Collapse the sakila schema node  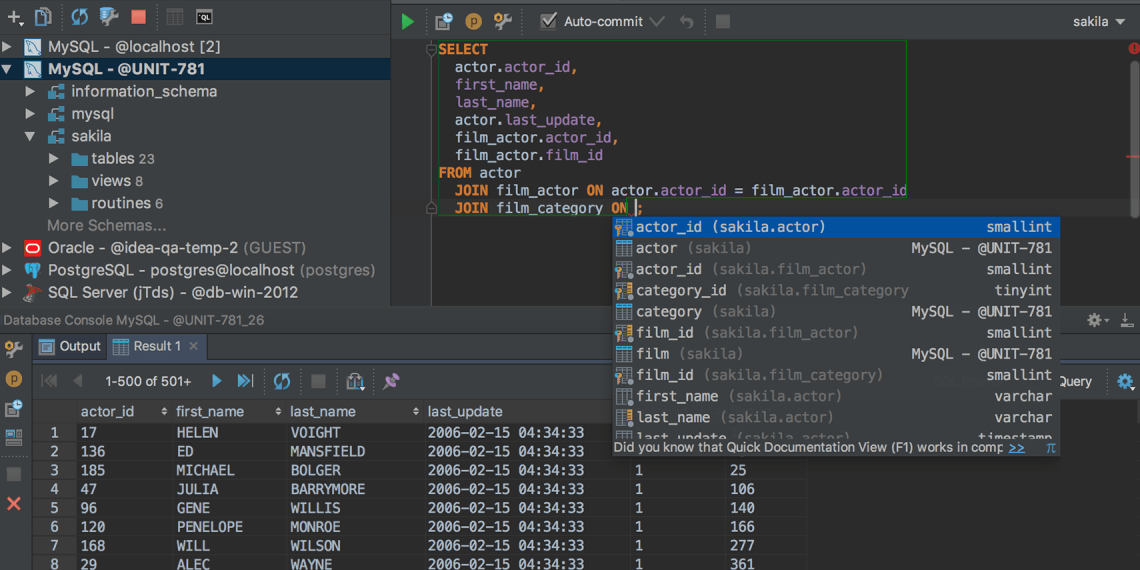point(30,136)
